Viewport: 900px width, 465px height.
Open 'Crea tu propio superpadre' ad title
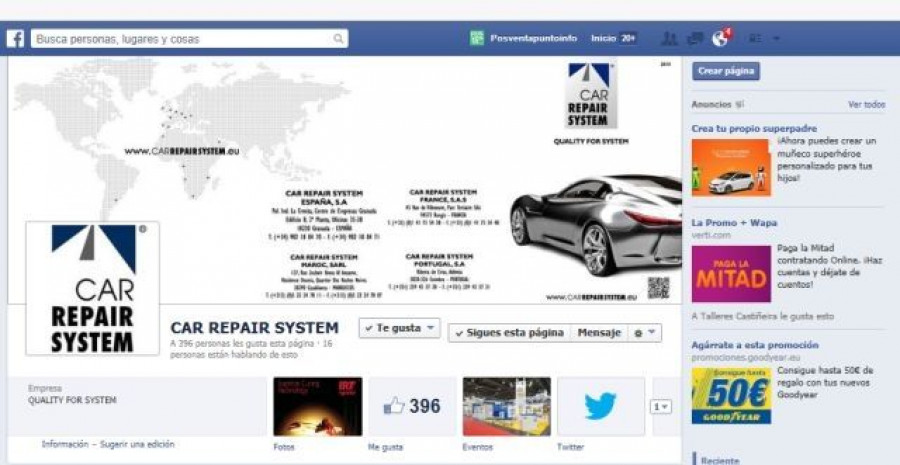click(754, 129)
